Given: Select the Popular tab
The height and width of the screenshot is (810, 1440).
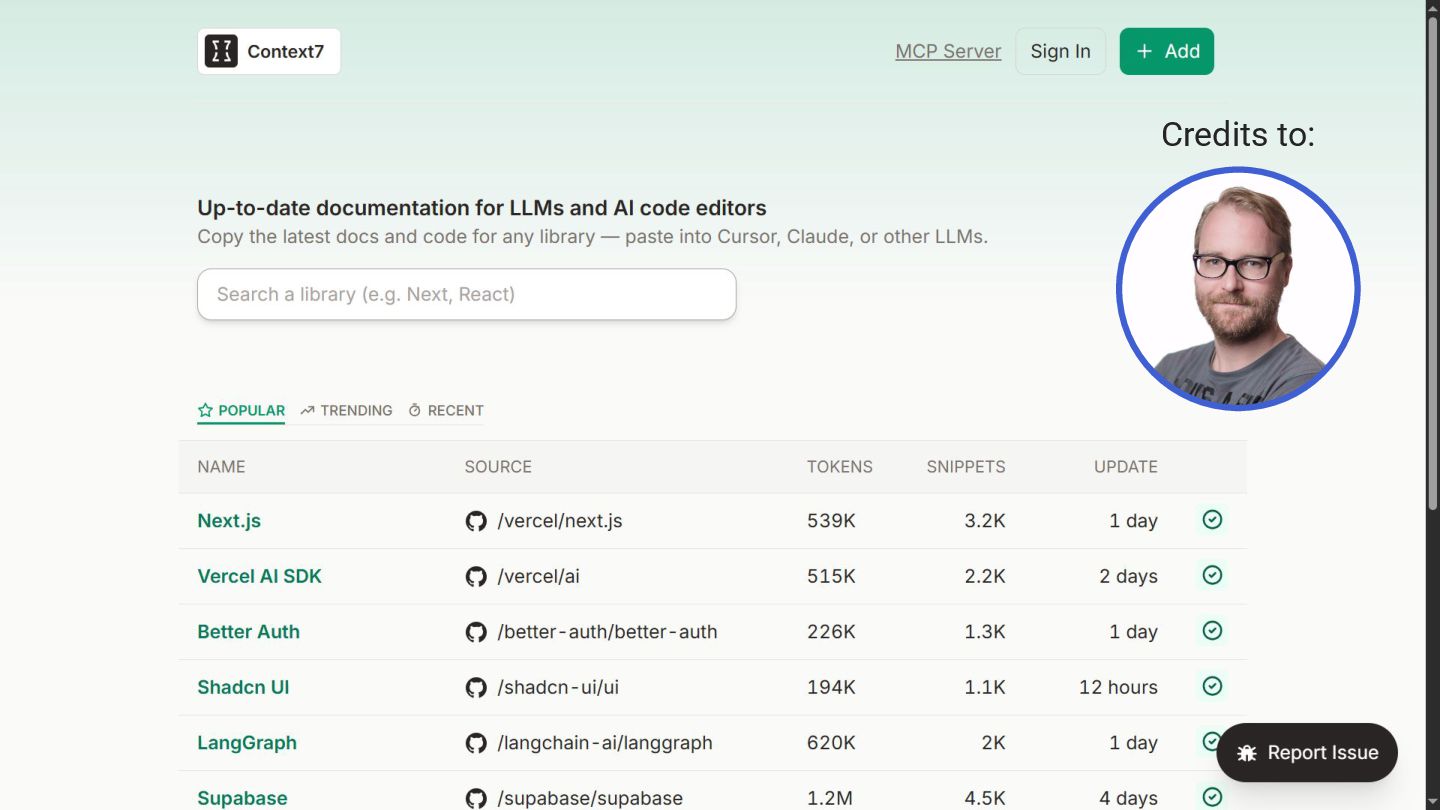Looking at the screenshot, I should tap(241, 410).
